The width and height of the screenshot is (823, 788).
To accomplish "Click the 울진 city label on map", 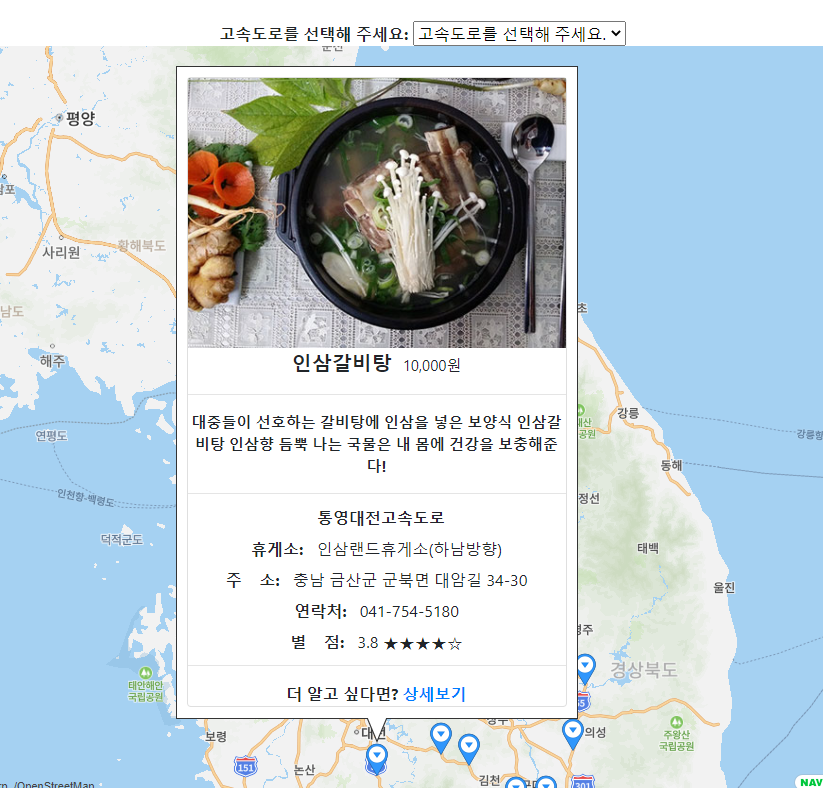I will [724, 587].
